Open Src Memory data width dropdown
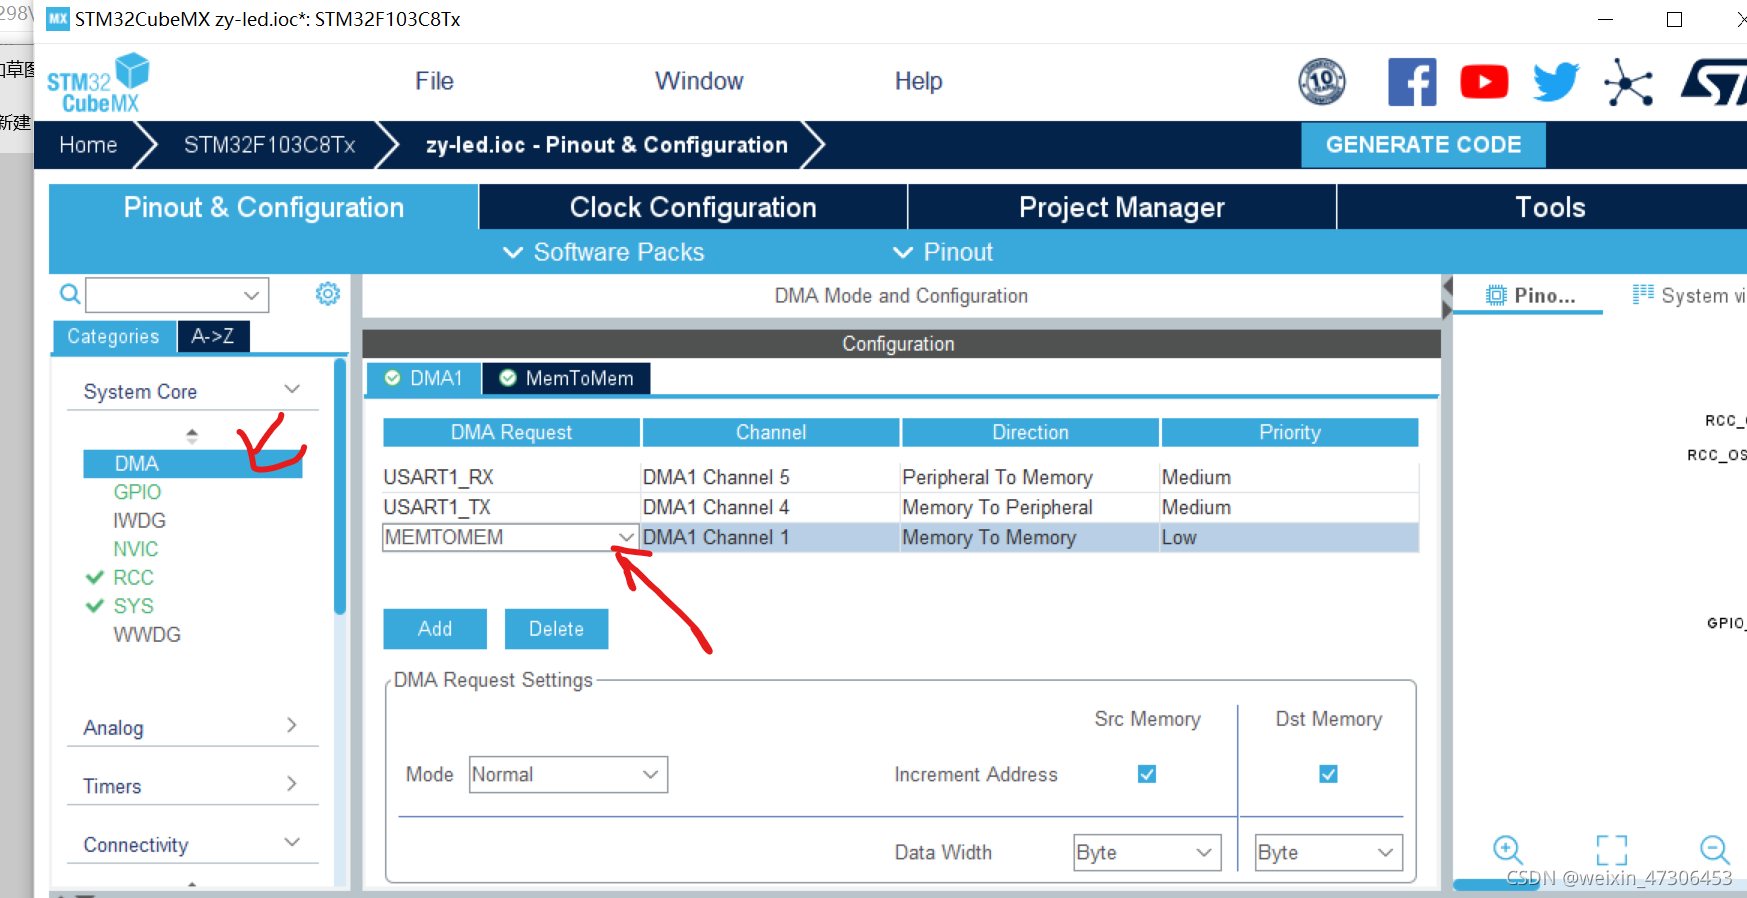 [x=1147, y=852]
